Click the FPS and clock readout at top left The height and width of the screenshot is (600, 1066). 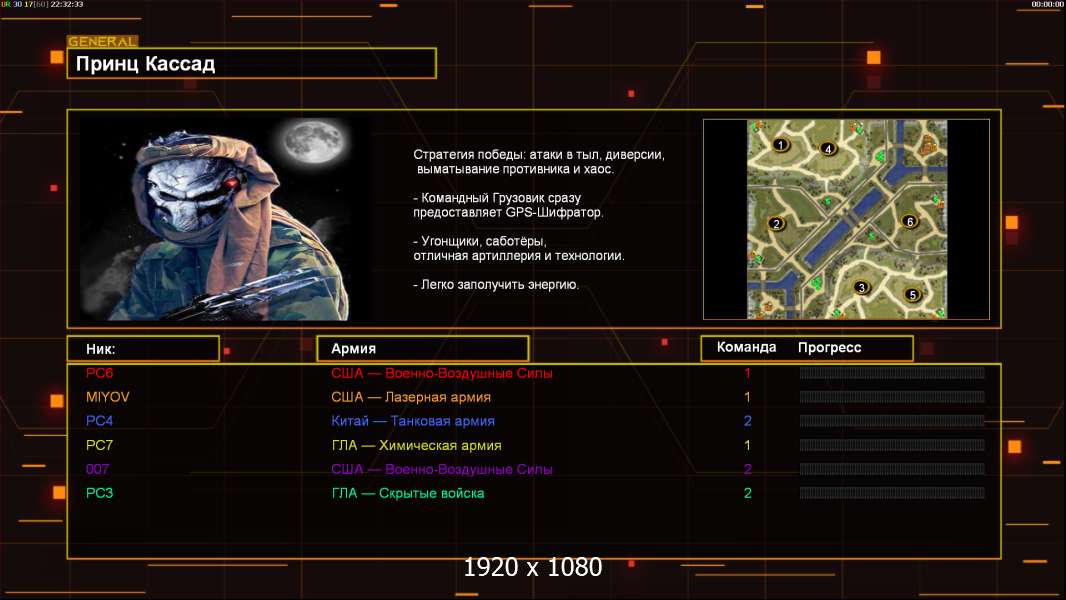42,4
